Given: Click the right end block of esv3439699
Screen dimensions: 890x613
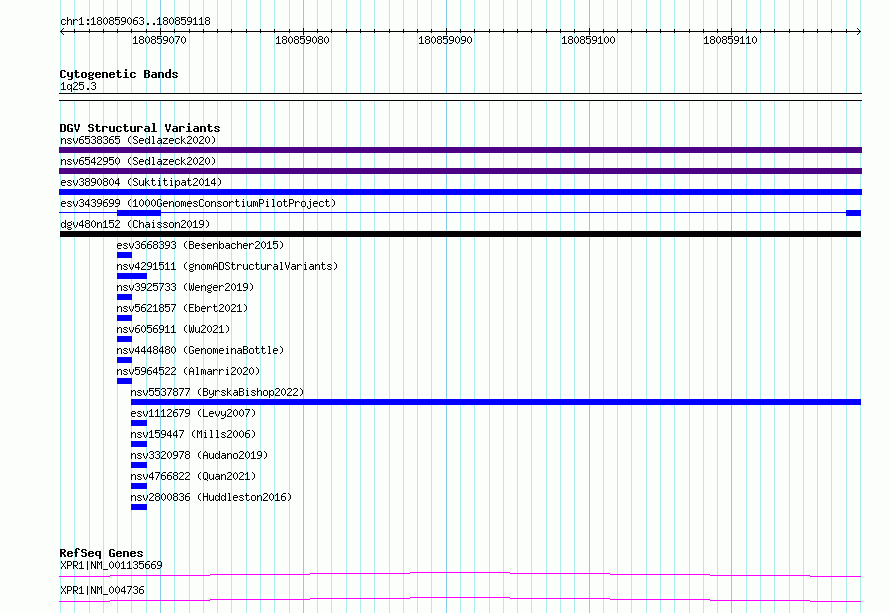Looking at the screenshot, I should coord(853,213).
